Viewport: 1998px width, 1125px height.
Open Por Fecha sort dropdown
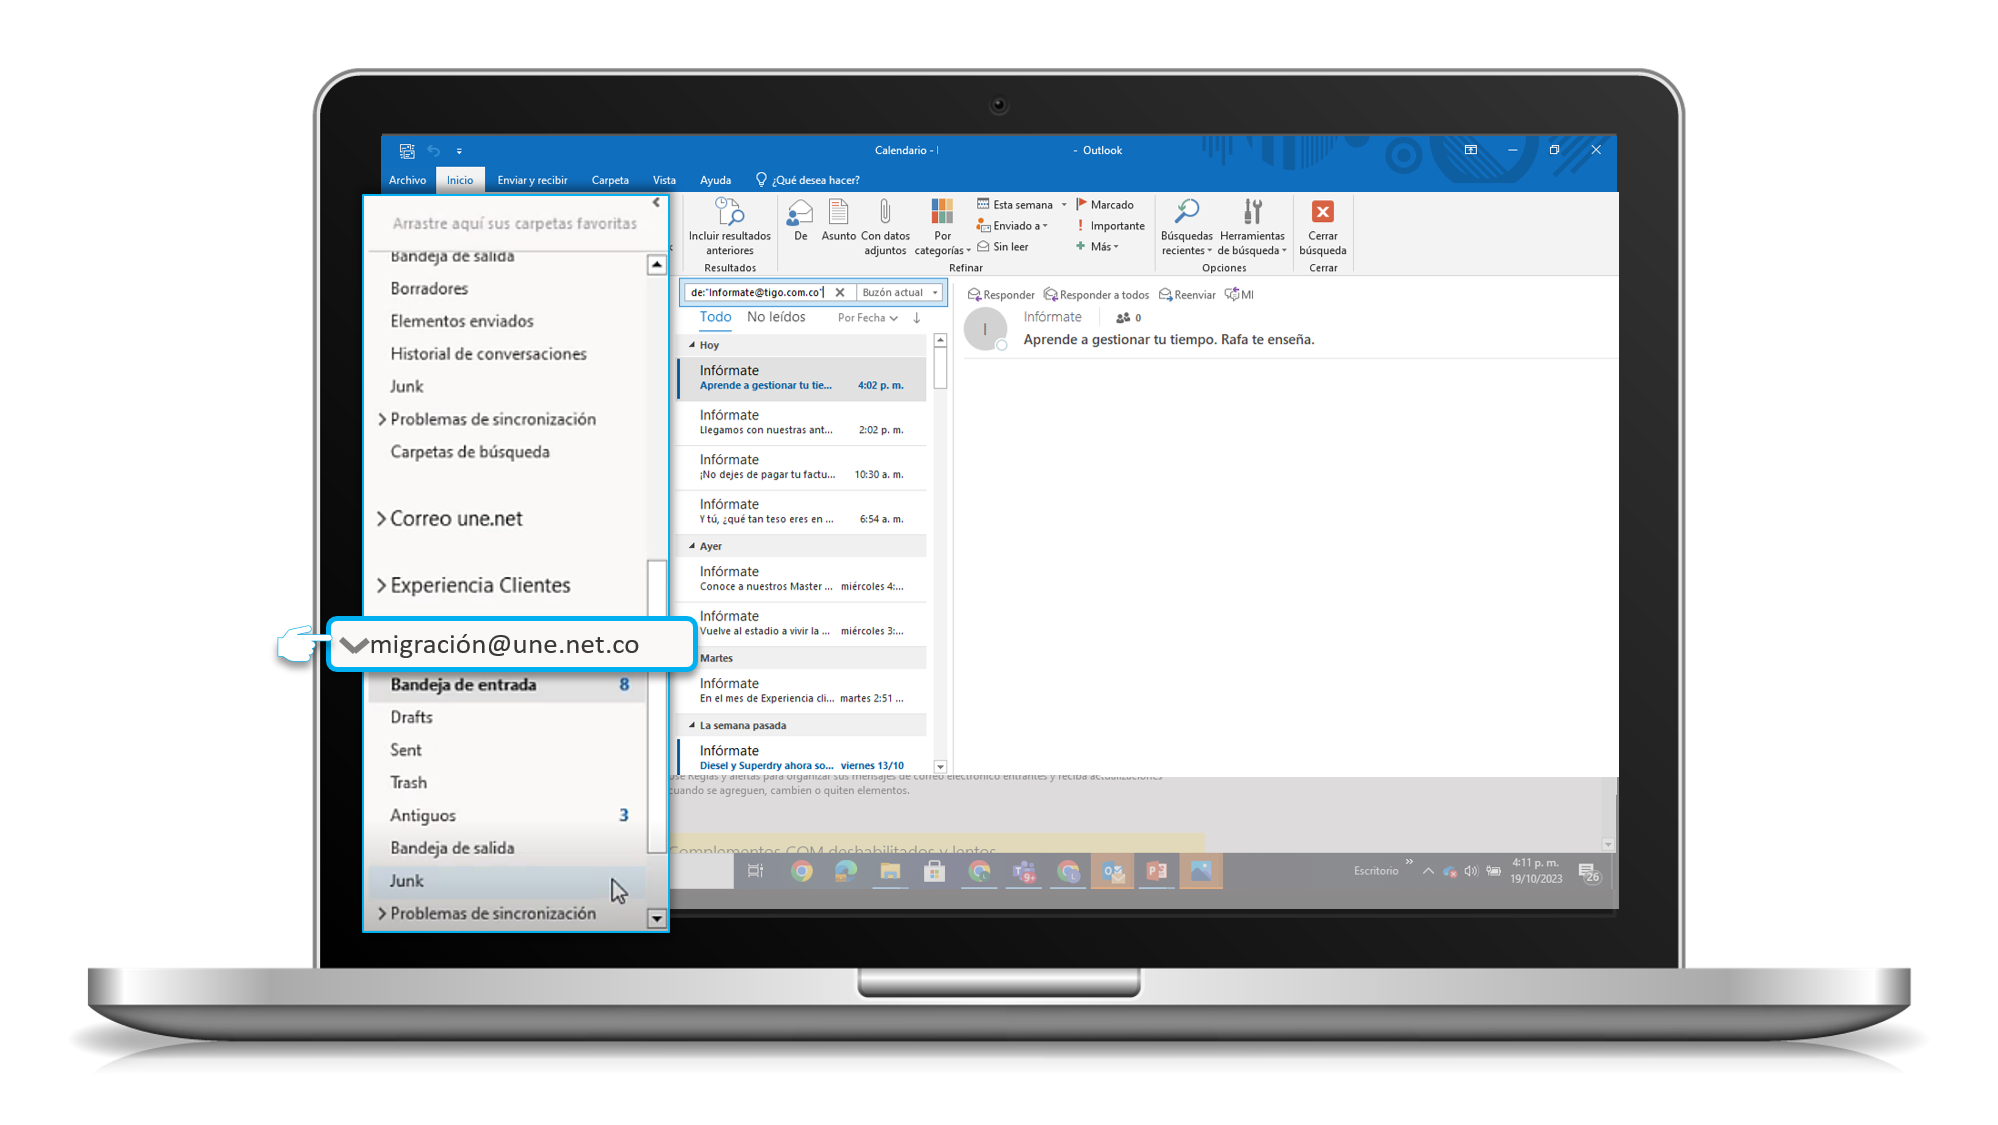coord(867,318)
